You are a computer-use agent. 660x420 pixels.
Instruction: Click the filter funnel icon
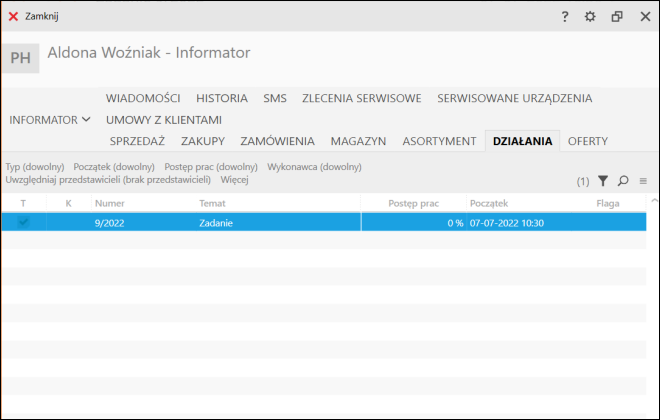pos(603,181)
